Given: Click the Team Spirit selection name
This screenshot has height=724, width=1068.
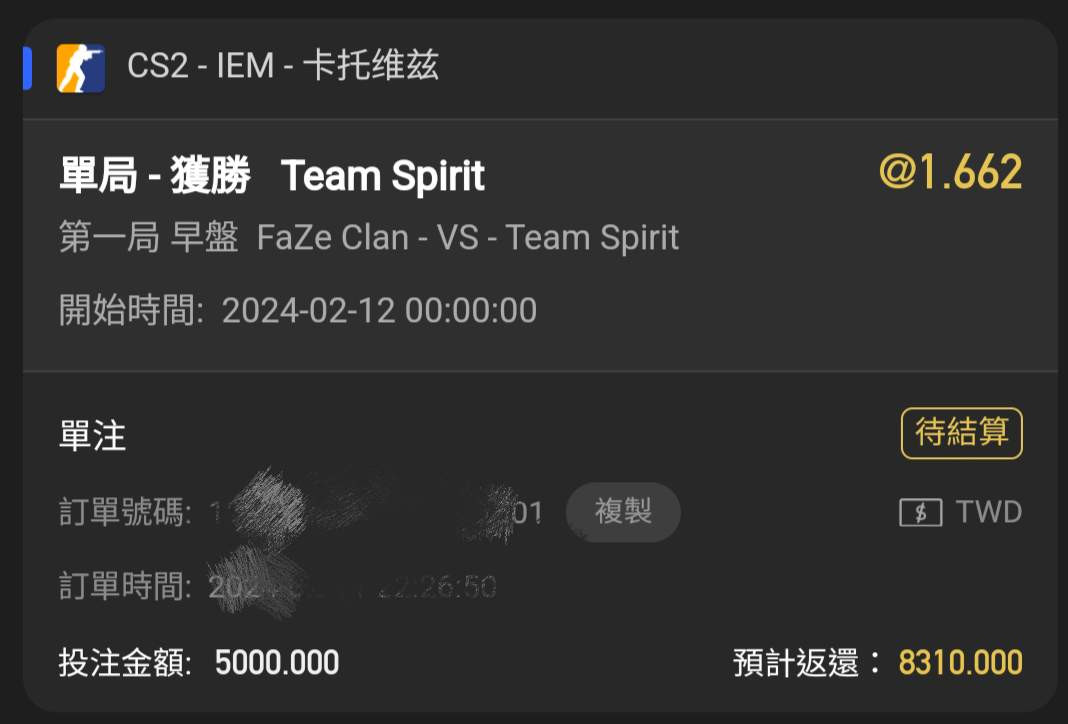Looking at the screenshot, I should [x=382, y=176].
